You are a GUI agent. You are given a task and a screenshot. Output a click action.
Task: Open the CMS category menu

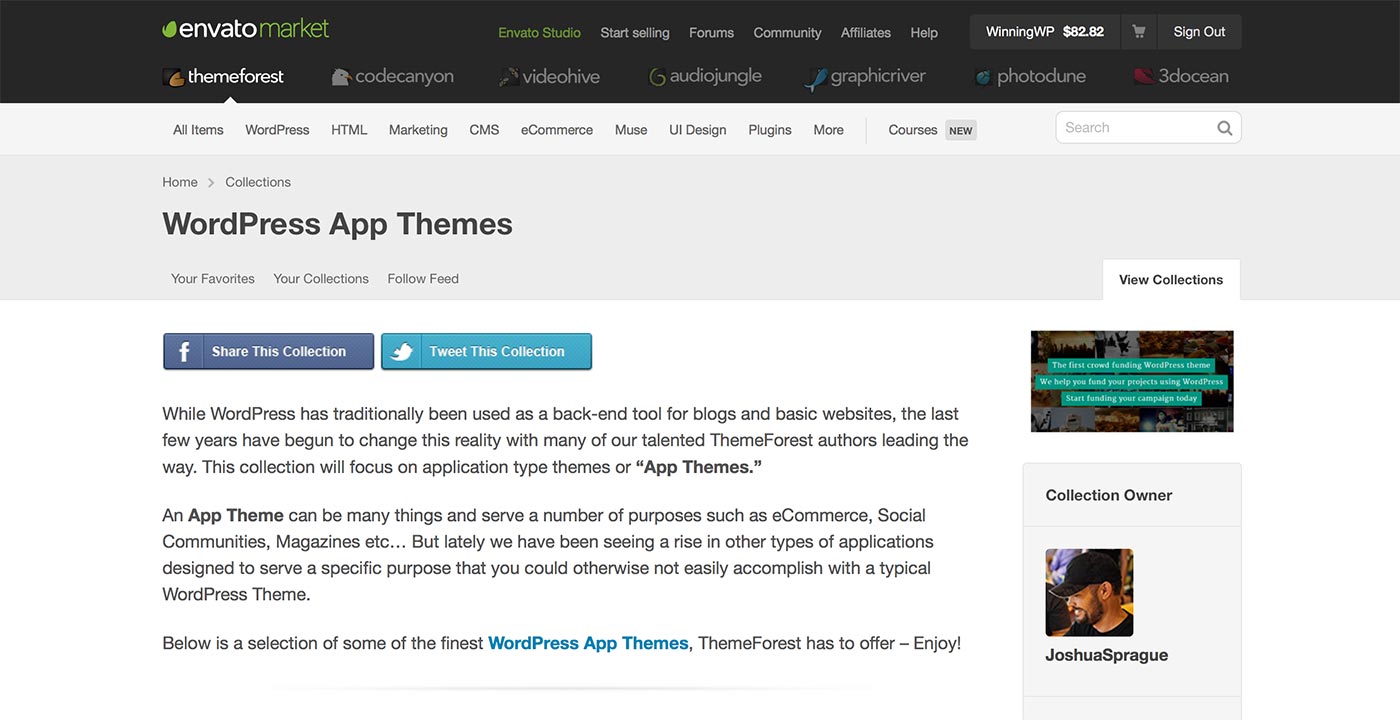click(x=484, y=130)
